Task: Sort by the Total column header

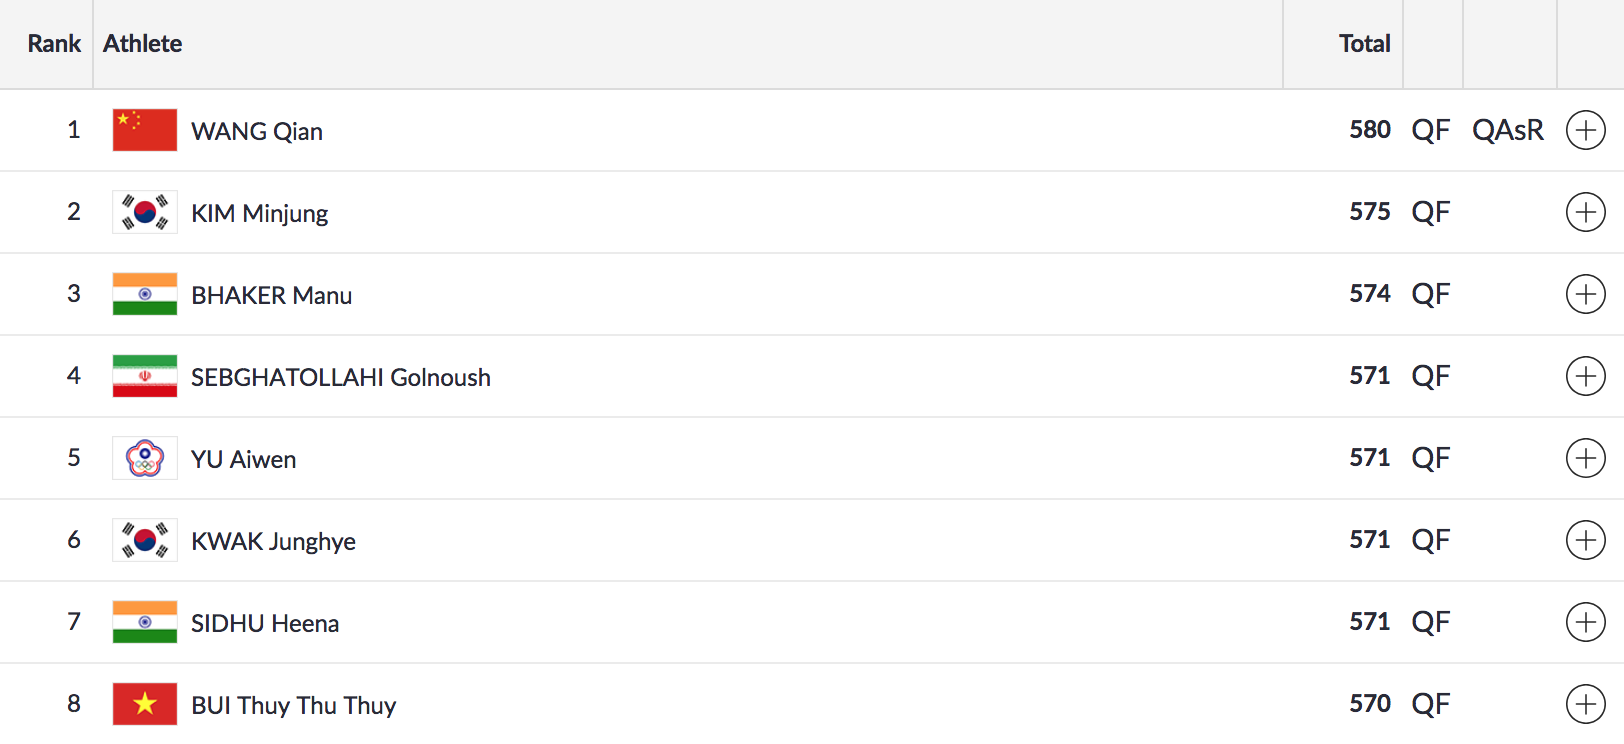Action: (x=1364, y=44)
